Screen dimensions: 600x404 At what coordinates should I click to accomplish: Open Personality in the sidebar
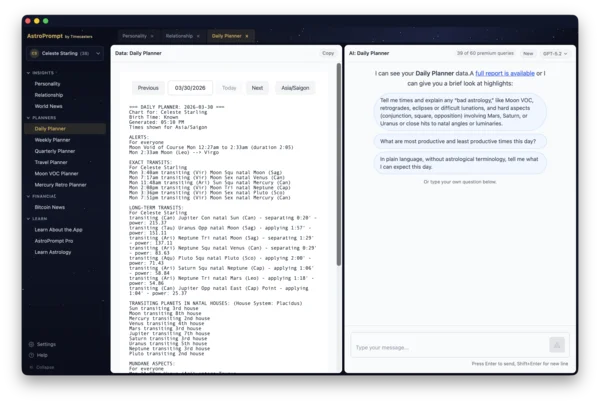click(x=47, y=84)
